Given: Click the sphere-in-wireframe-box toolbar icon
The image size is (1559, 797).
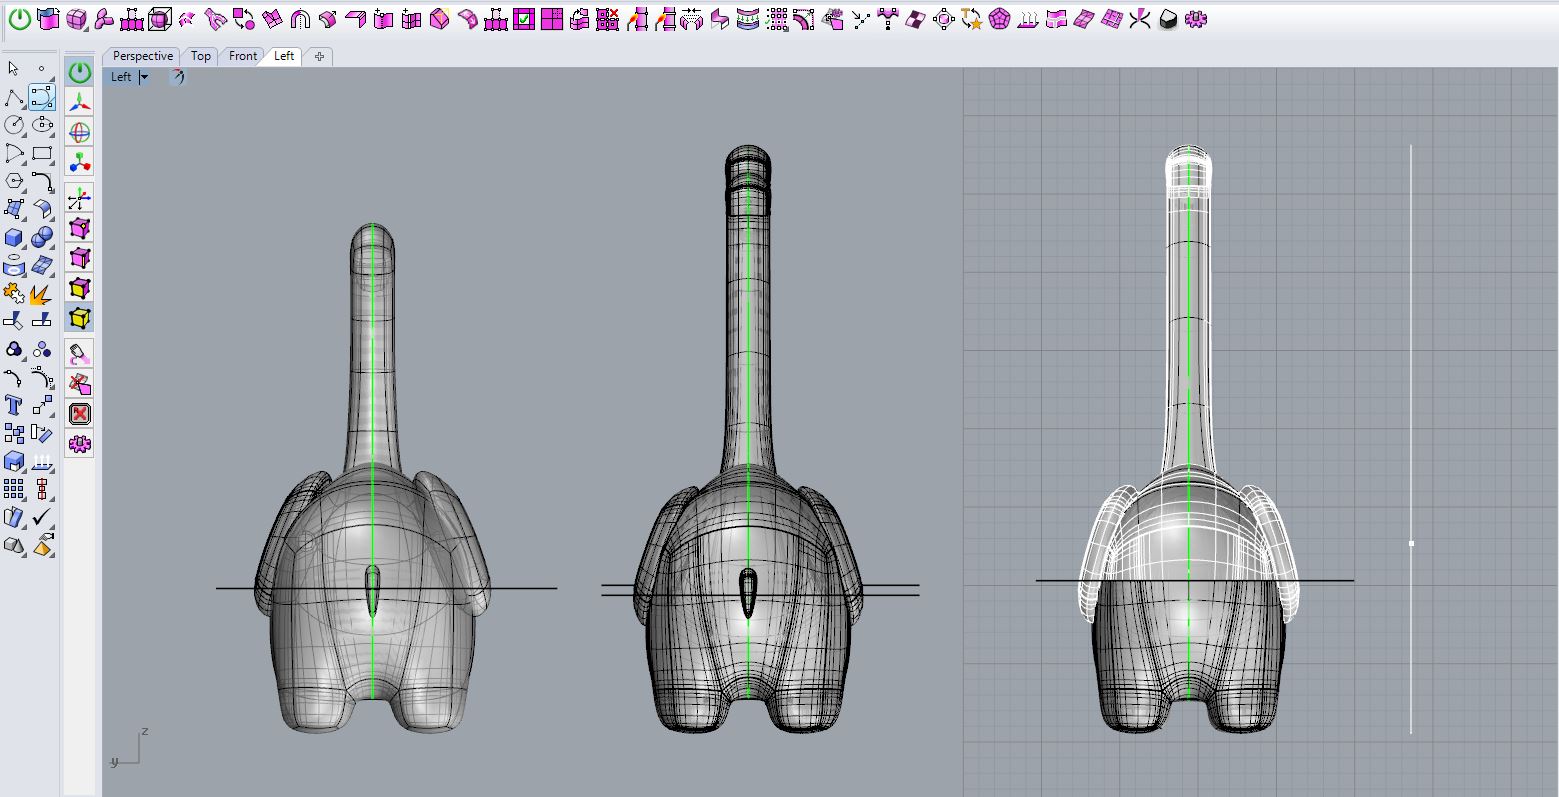Looking at the screenshot, I should (159, 19).
